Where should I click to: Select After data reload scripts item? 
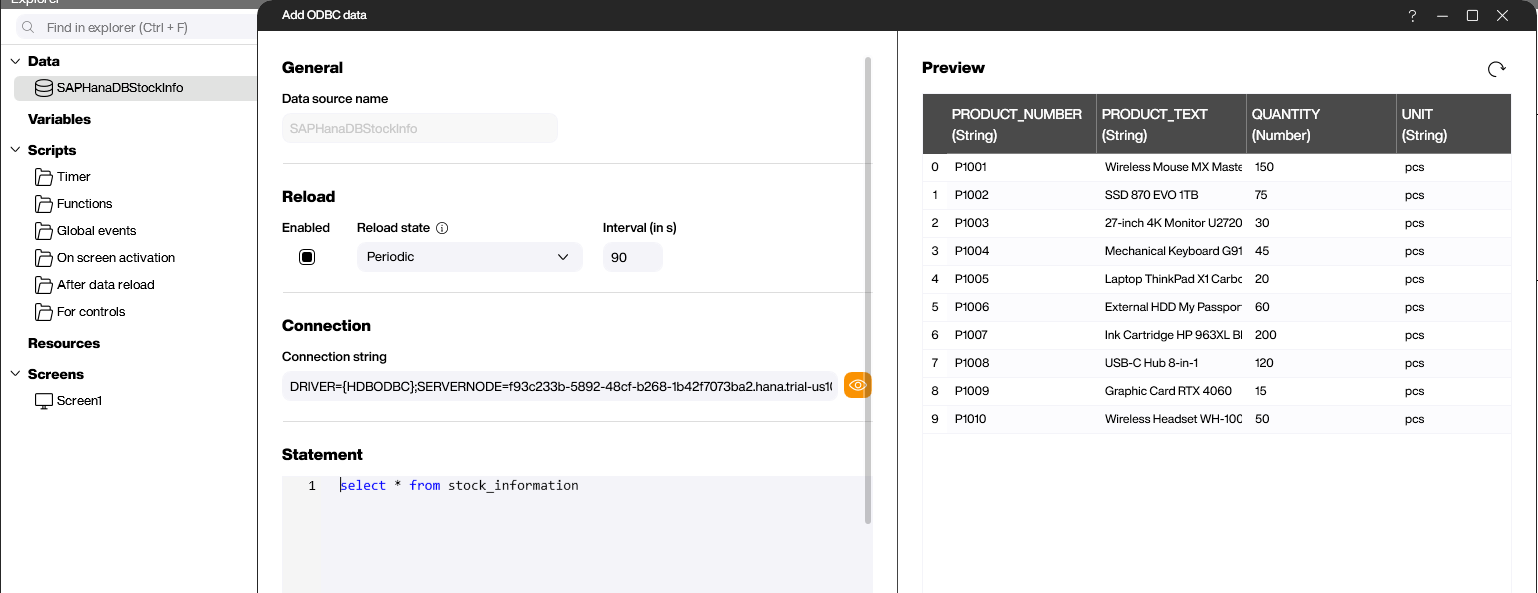point(105,285)
